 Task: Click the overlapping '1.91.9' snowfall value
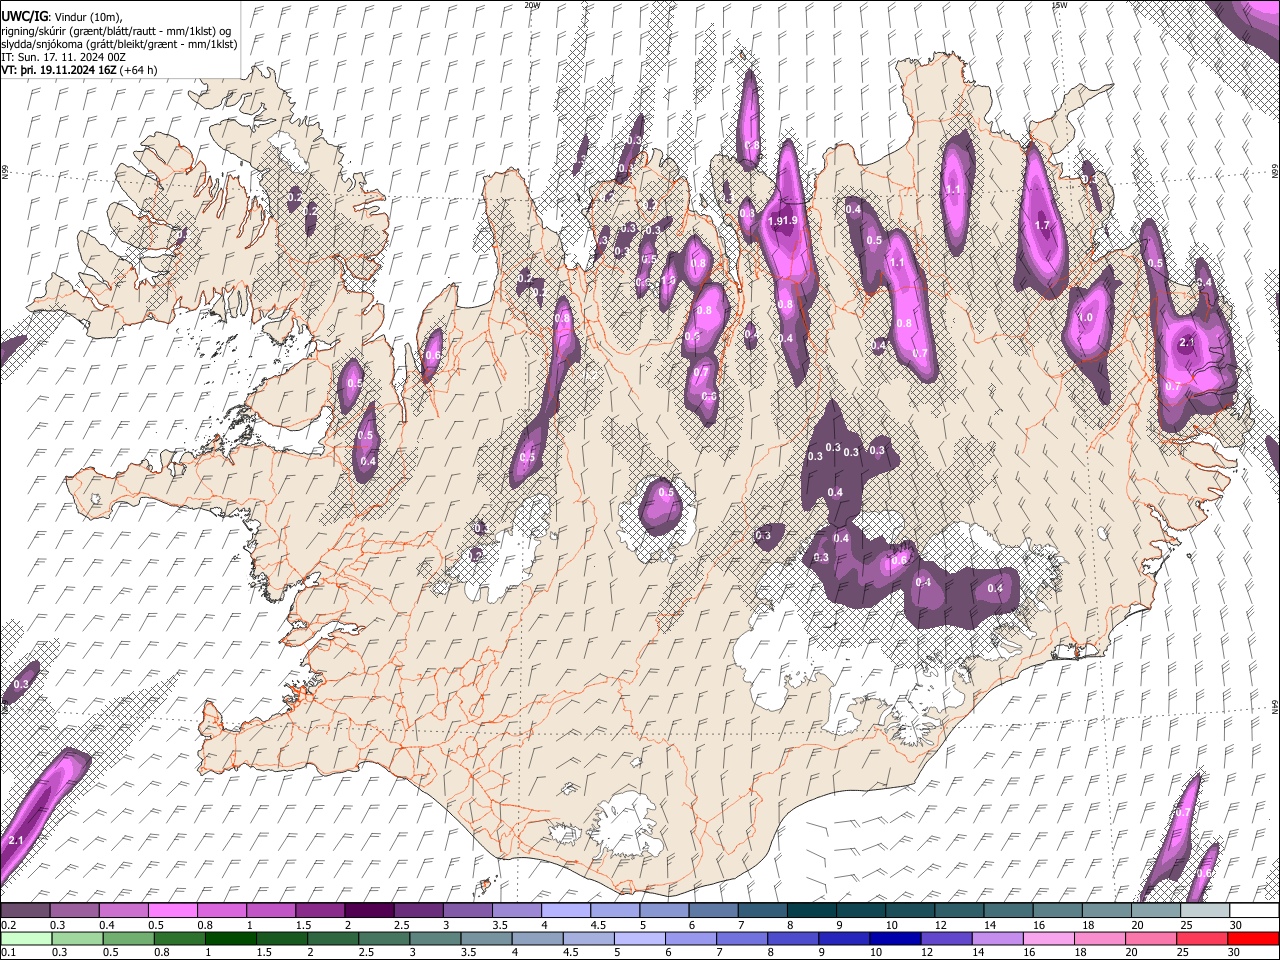784,221
